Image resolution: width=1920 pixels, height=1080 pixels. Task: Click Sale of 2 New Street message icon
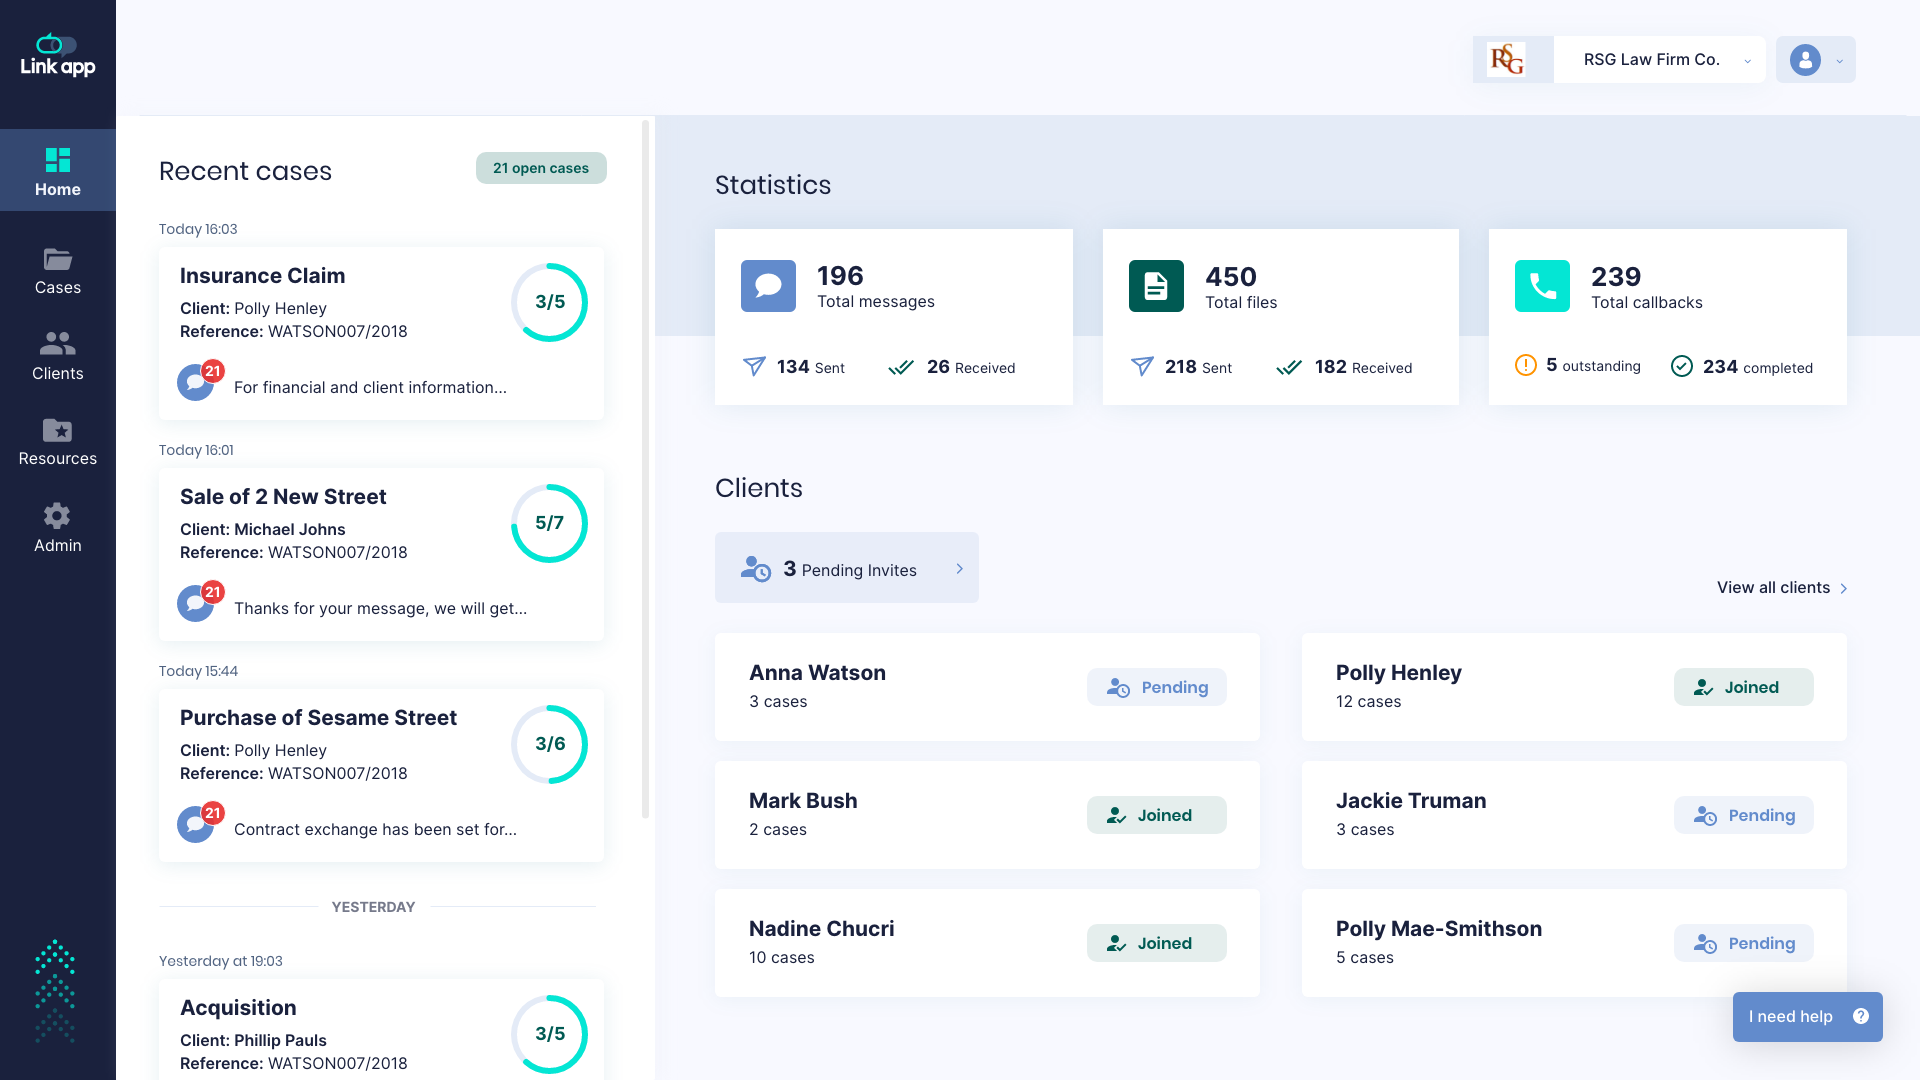(x=196, y=604)
